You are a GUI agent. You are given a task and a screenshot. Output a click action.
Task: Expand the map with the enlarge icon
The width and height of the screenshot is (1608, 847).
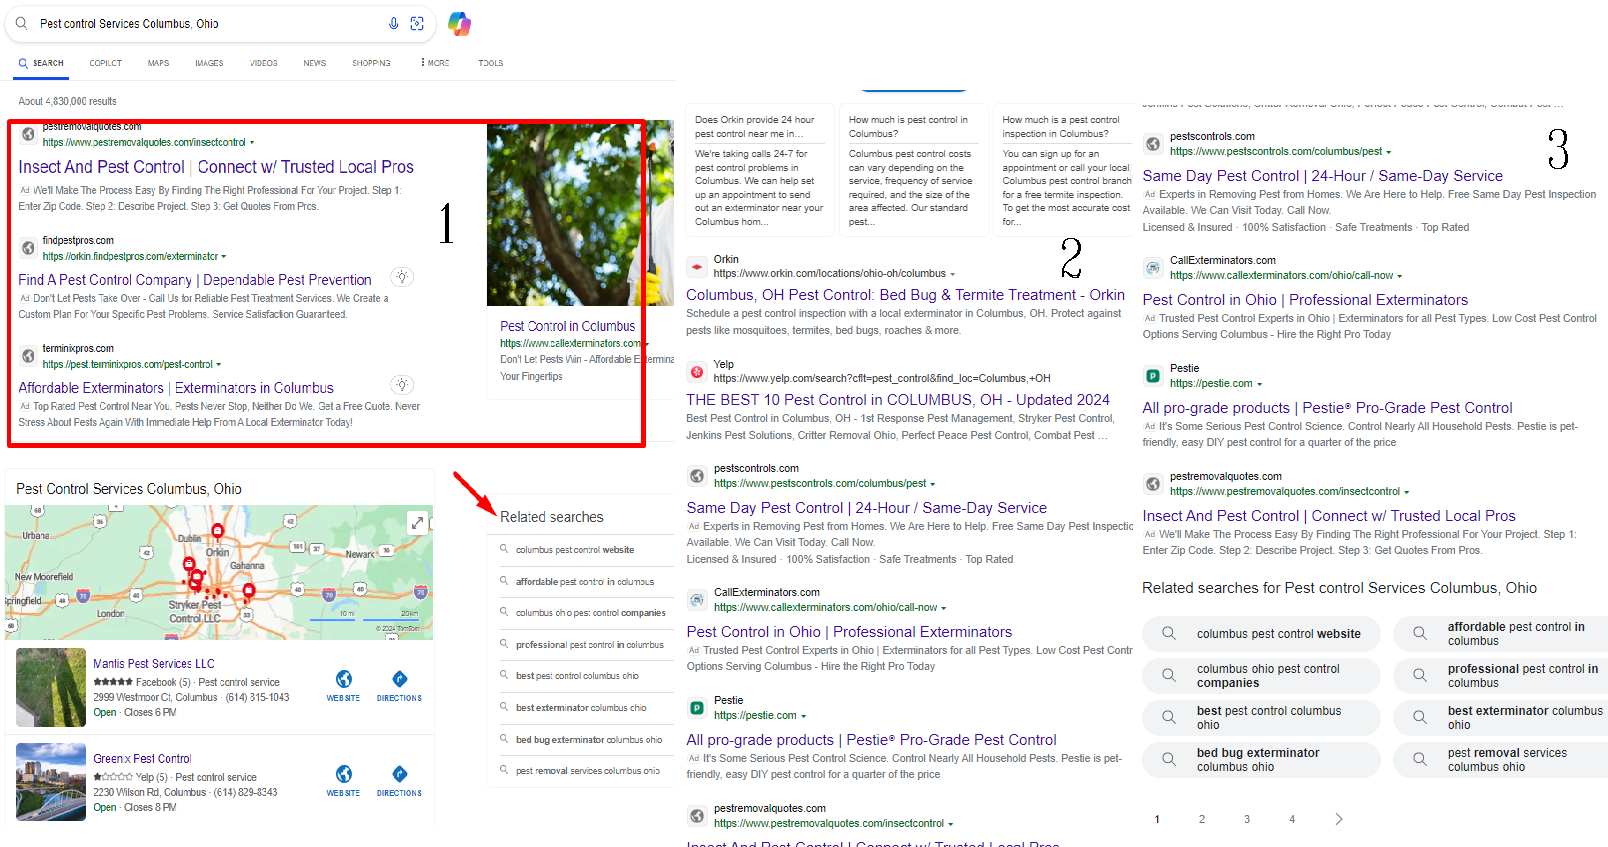tap(417, 522)
